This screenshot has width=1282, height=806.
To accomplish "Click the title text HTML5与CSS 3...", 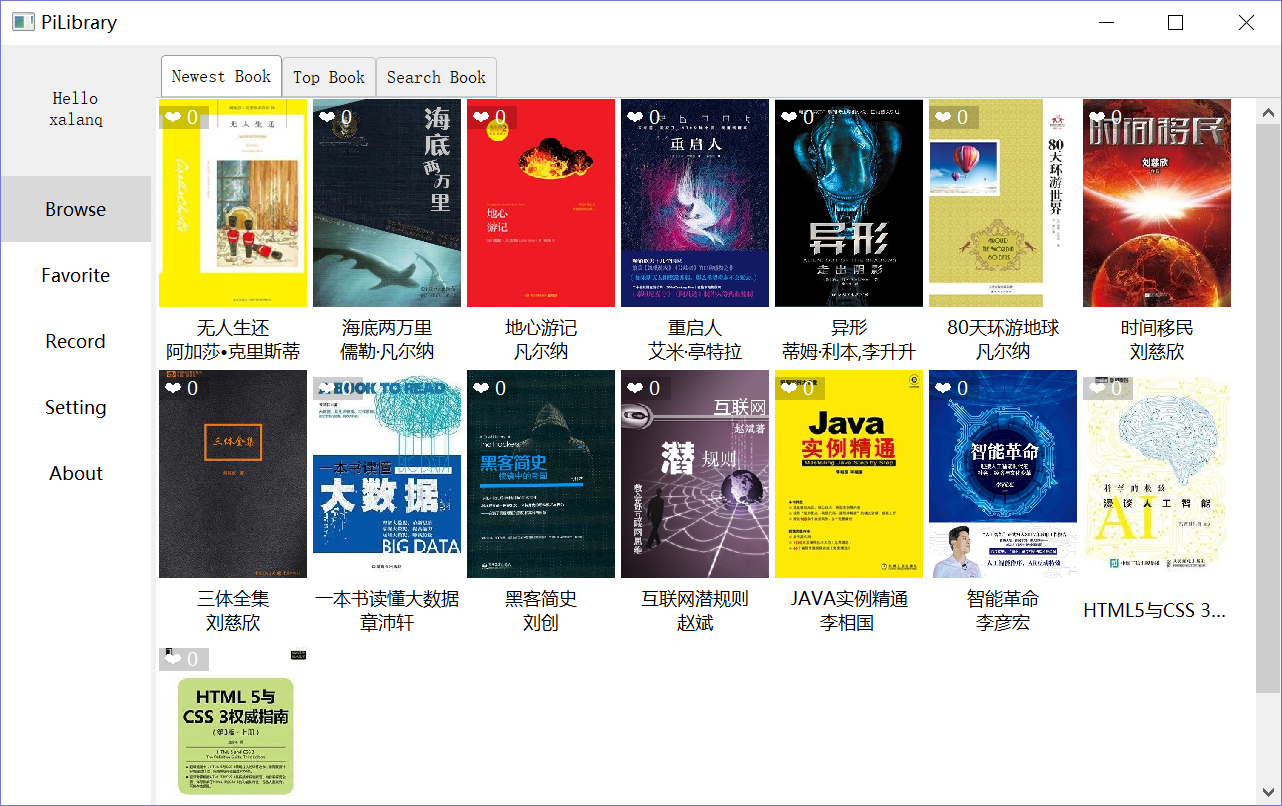I will click(1155, 610).
